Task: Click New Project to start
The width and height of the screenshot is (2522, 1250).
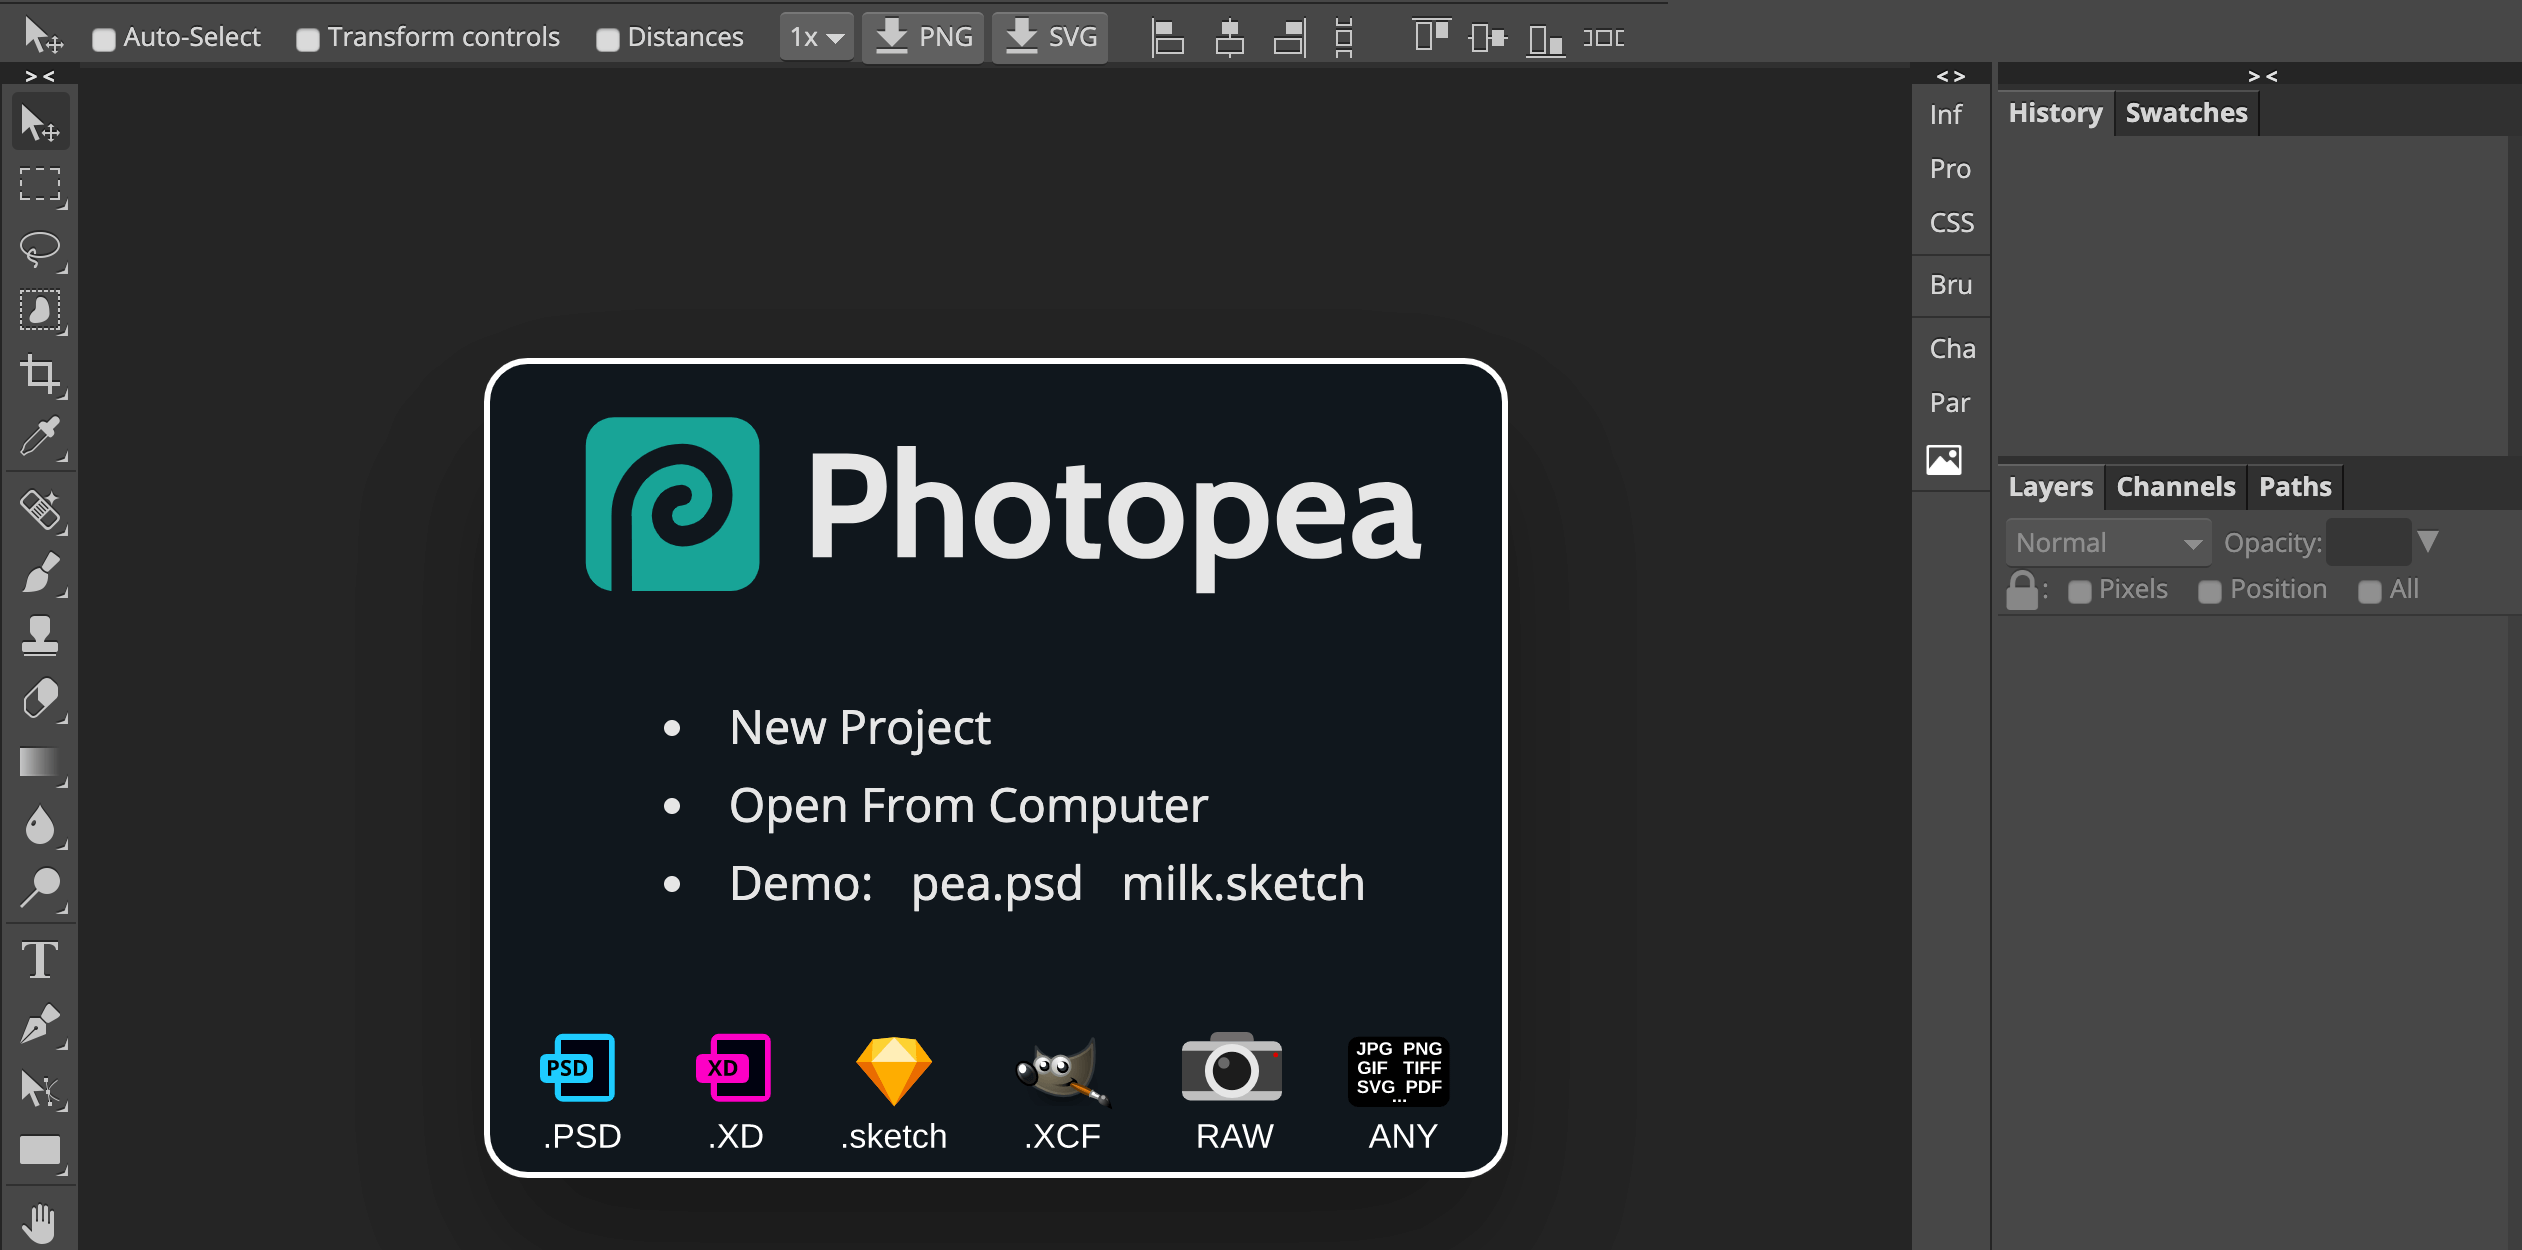Action: coord(864,726)
